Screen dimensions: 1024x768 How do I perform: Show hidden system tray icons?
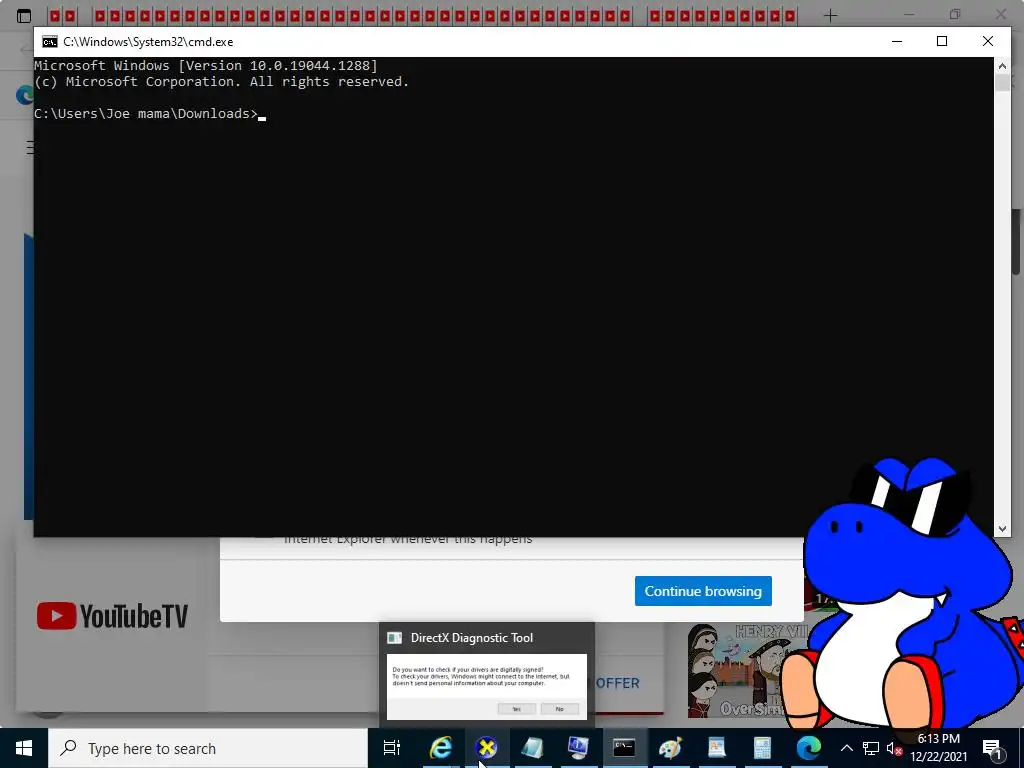846,748
